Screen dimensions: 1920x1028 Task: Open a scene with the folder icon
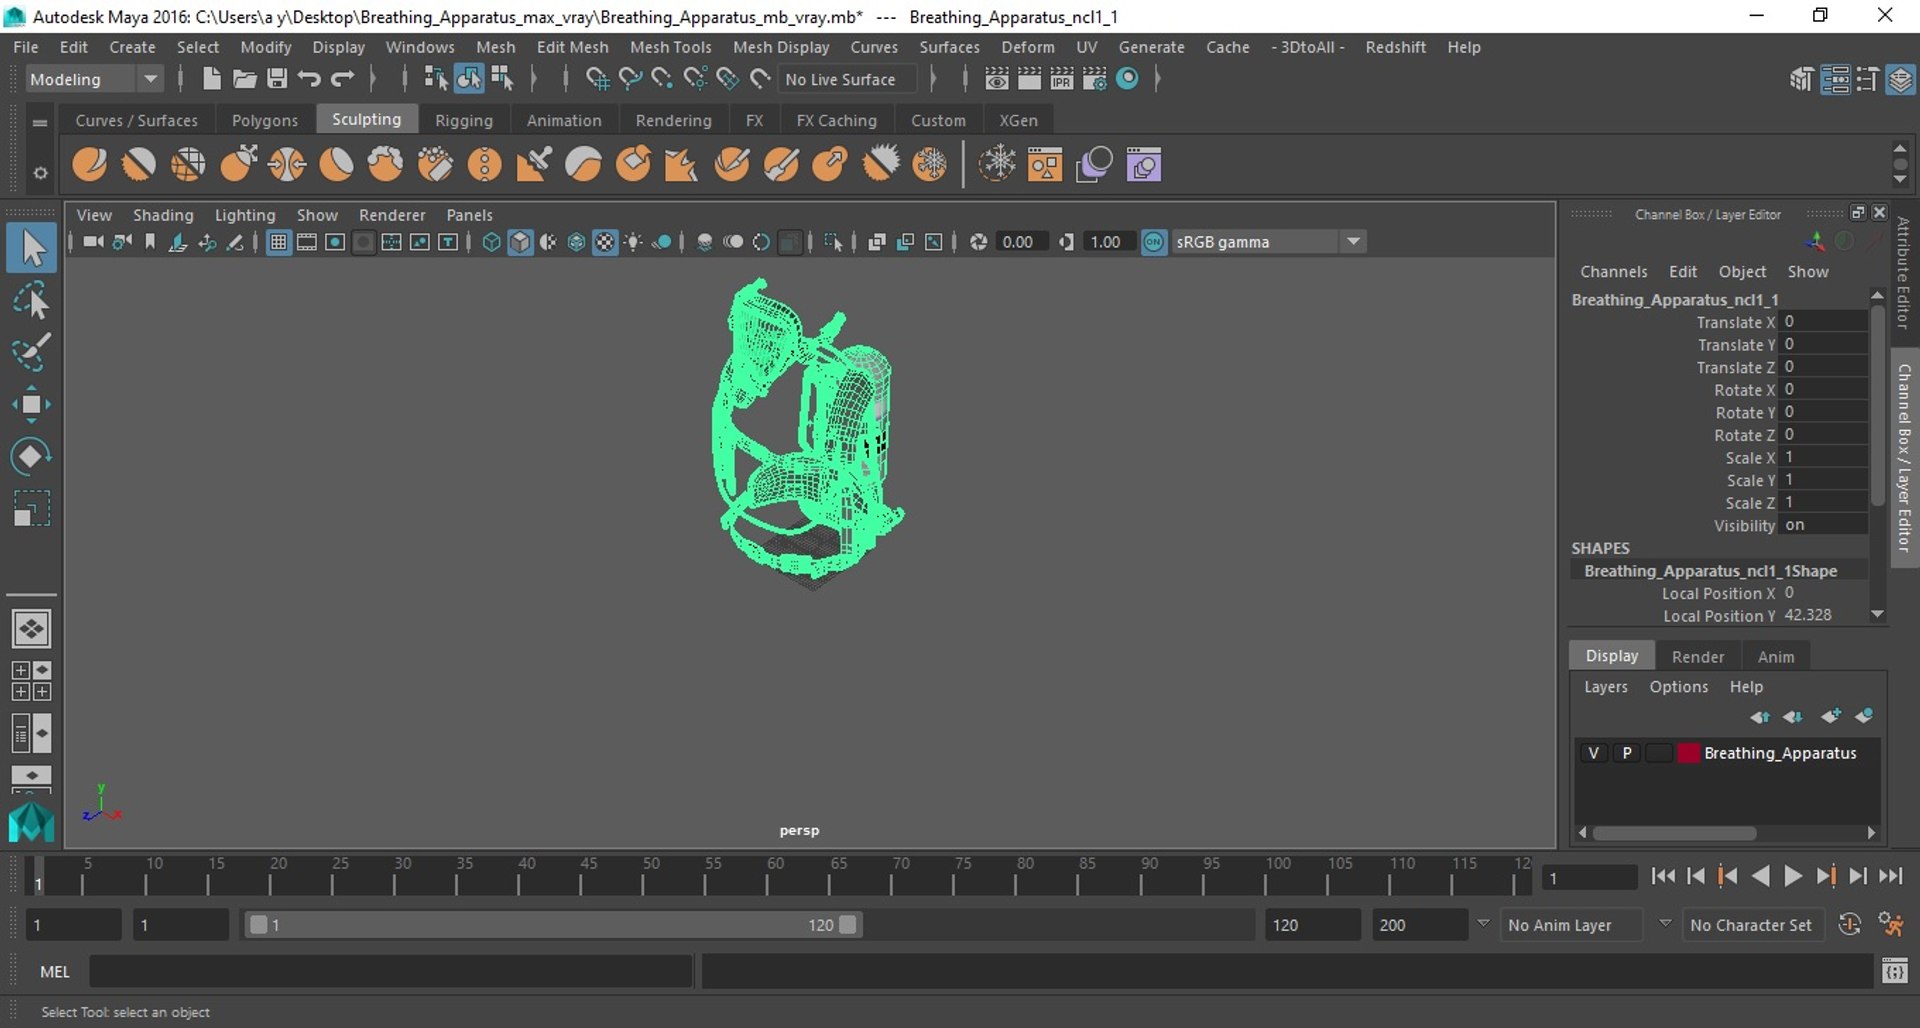[244, 79]
